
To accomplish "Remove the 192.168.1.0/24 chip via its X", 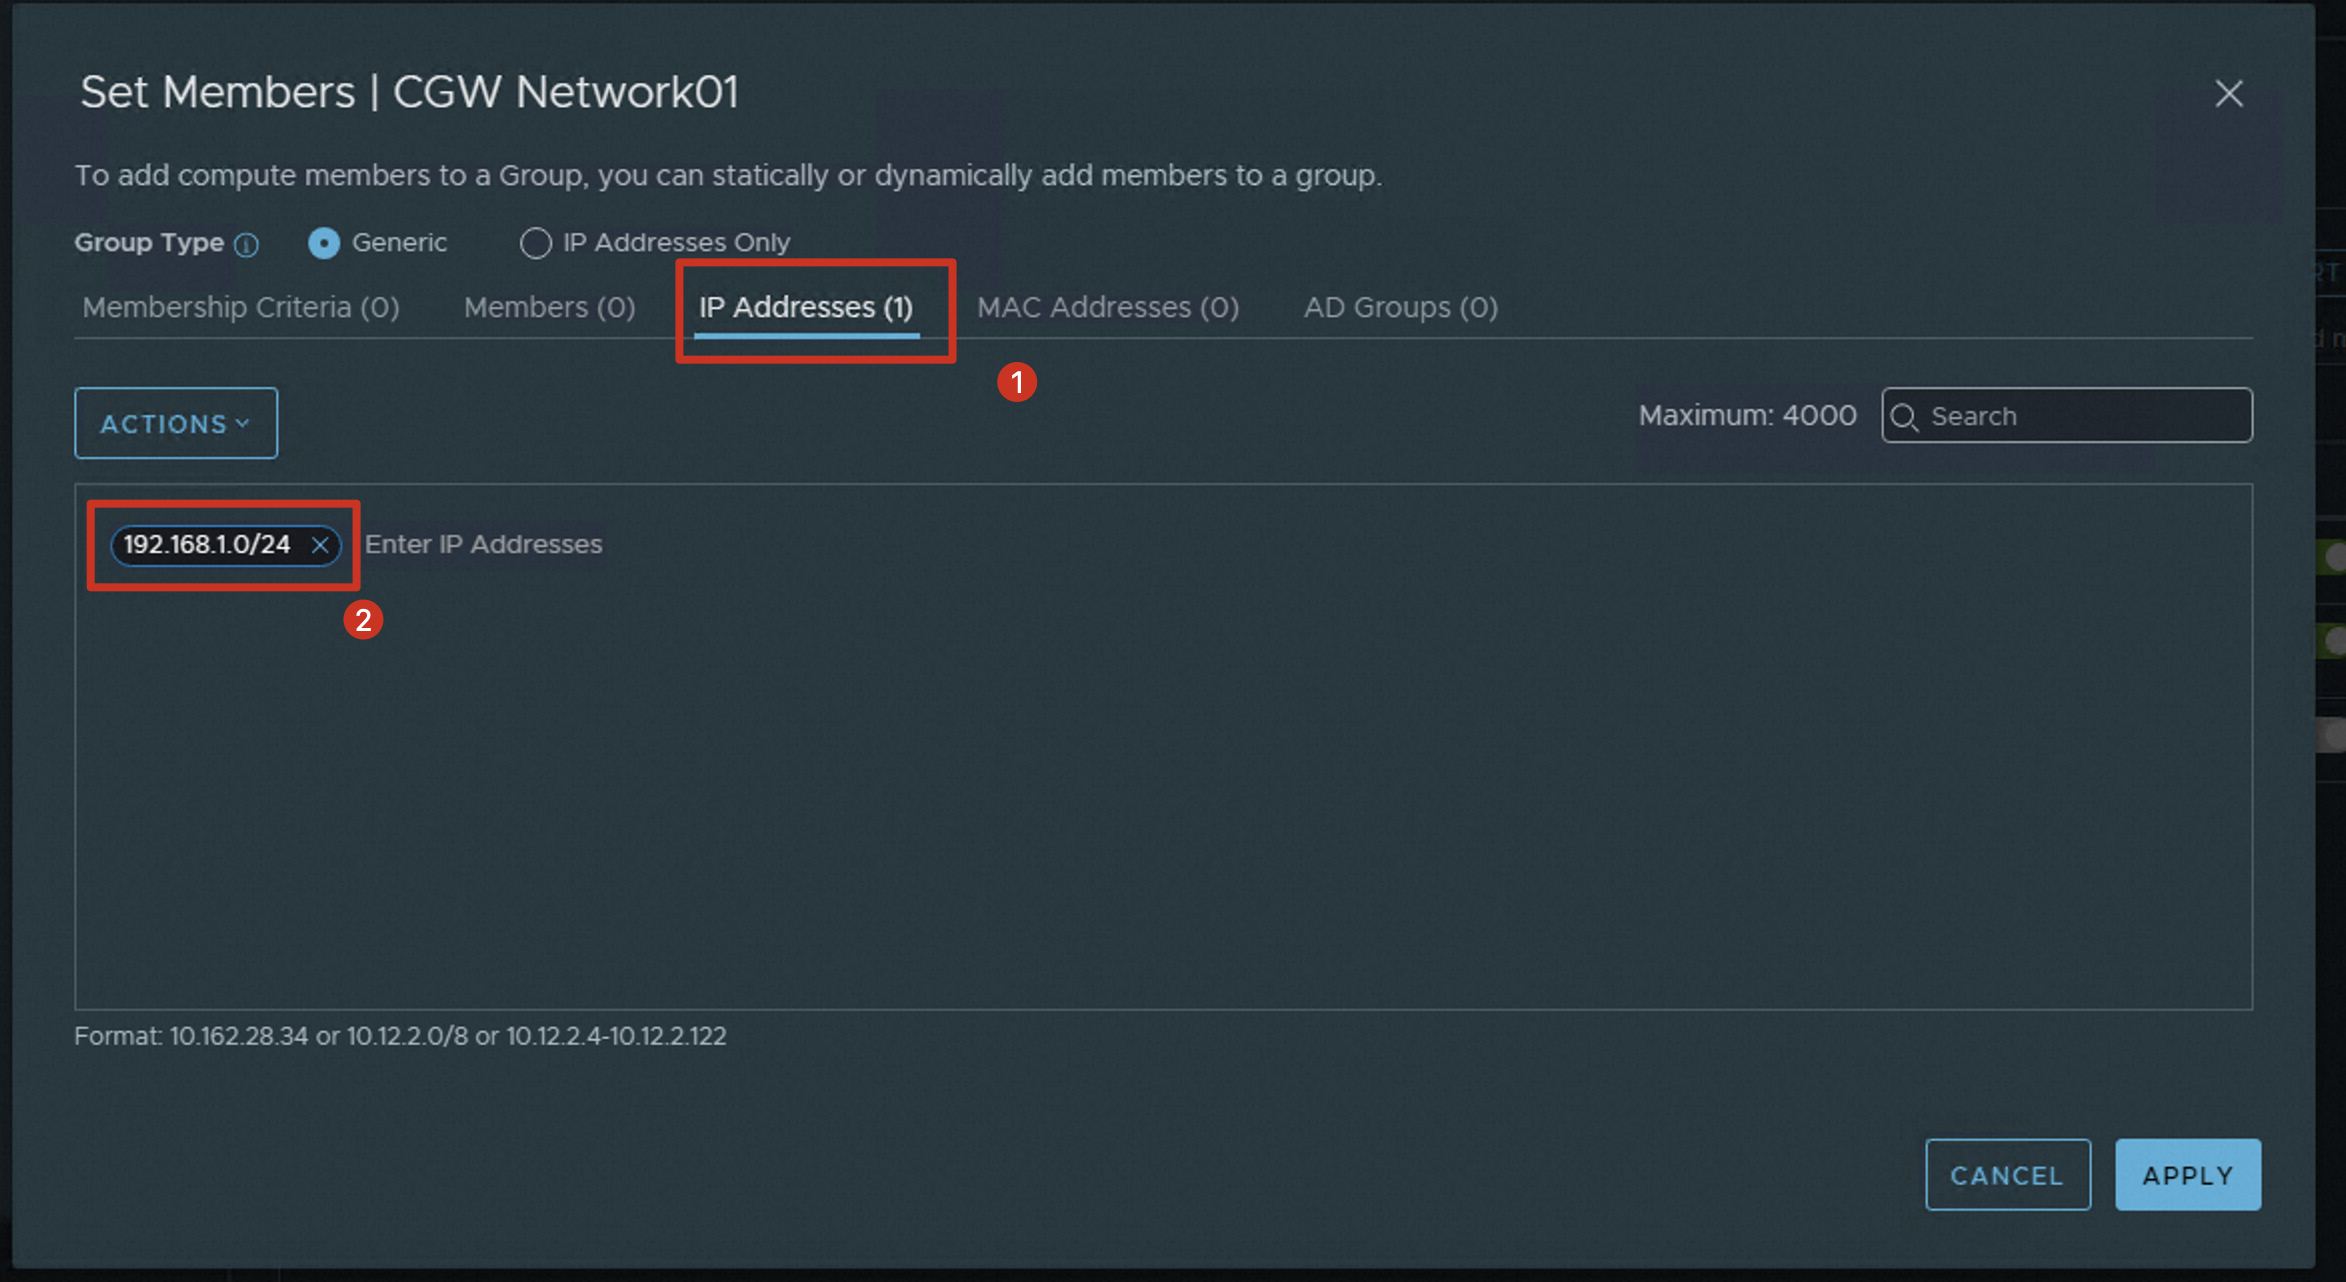I will tap(320, 545).
